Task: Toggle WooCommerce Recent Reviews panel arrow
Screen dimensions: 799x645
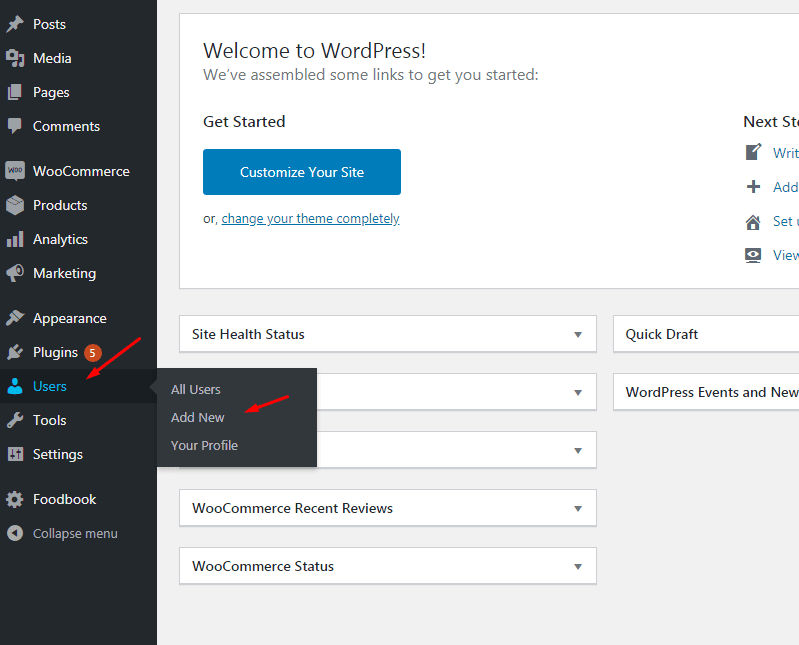Action: click(x=577, y=508)
